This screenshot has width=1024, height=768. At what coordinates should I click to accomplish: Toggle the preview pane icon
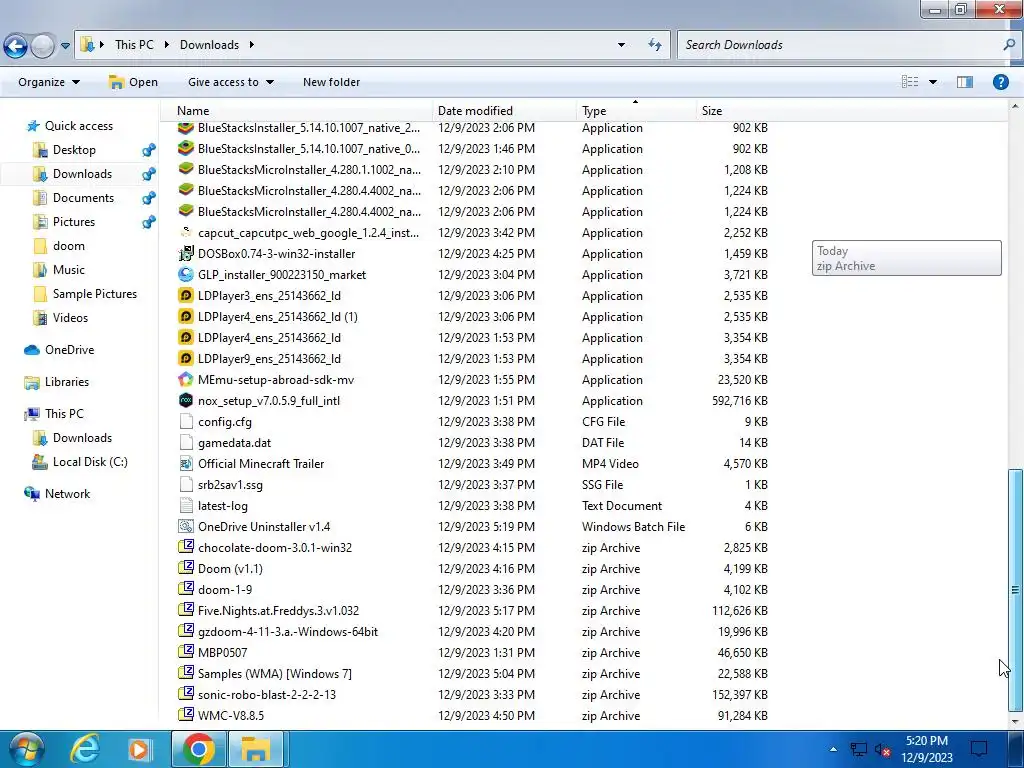point(965,82)
